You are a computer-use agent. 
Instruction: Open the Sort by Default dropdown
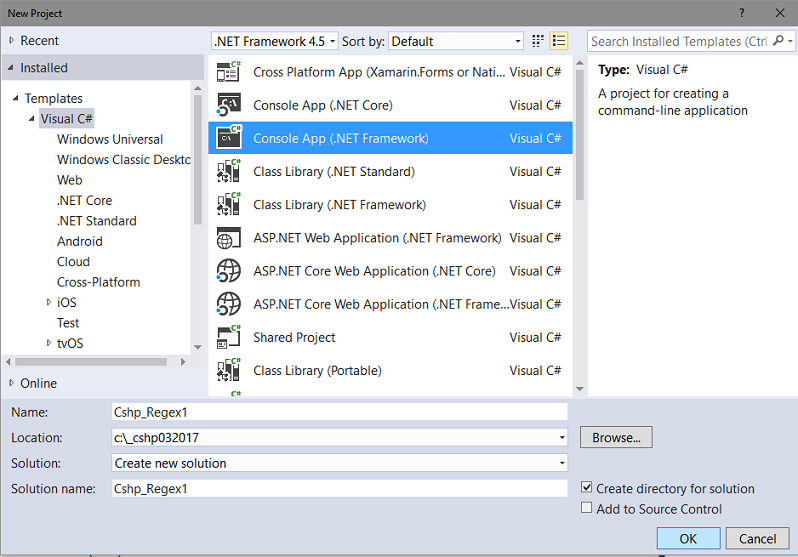pos(456,41)
